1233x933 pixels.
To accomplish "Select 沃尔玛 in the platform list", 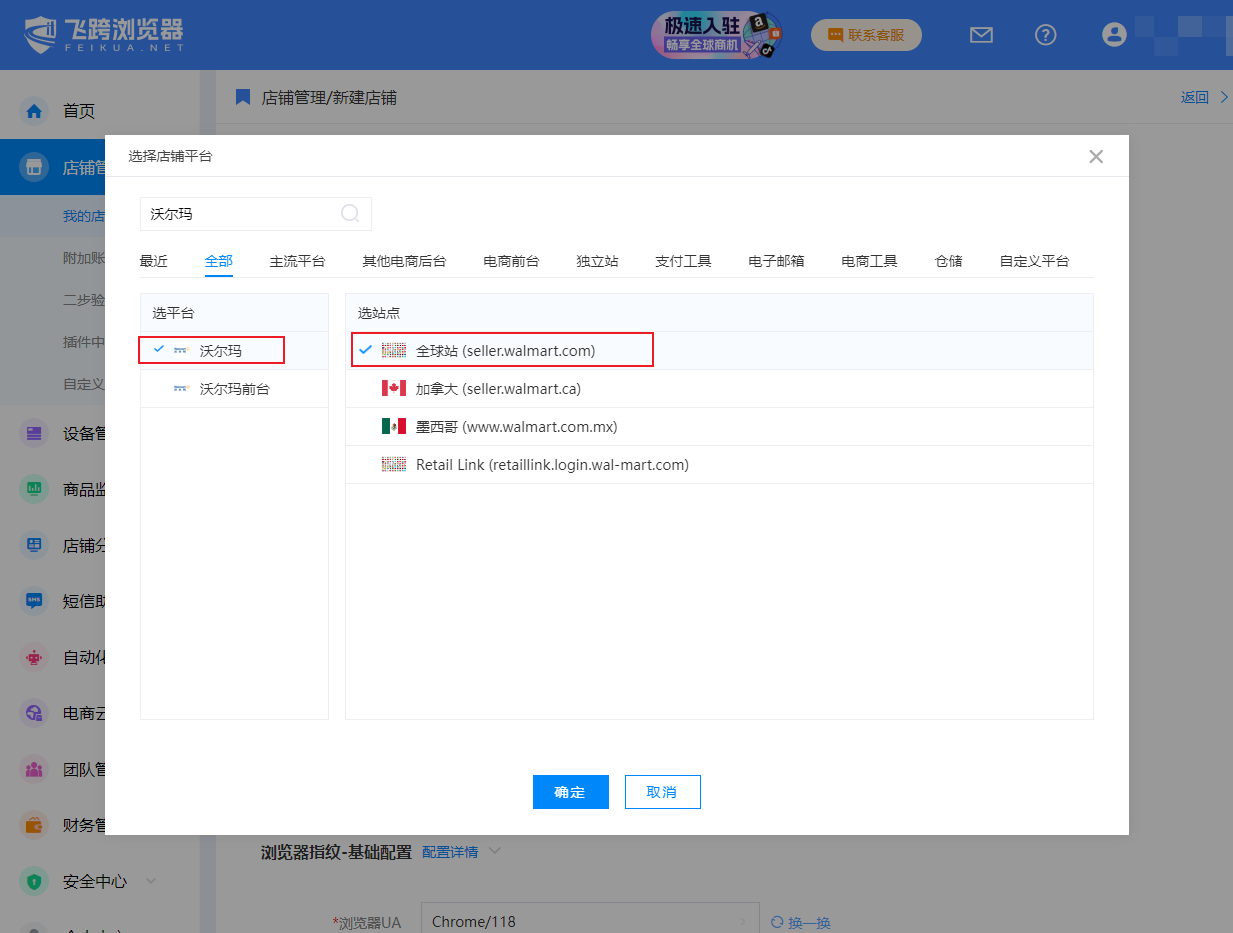I will tap(220, 351).
